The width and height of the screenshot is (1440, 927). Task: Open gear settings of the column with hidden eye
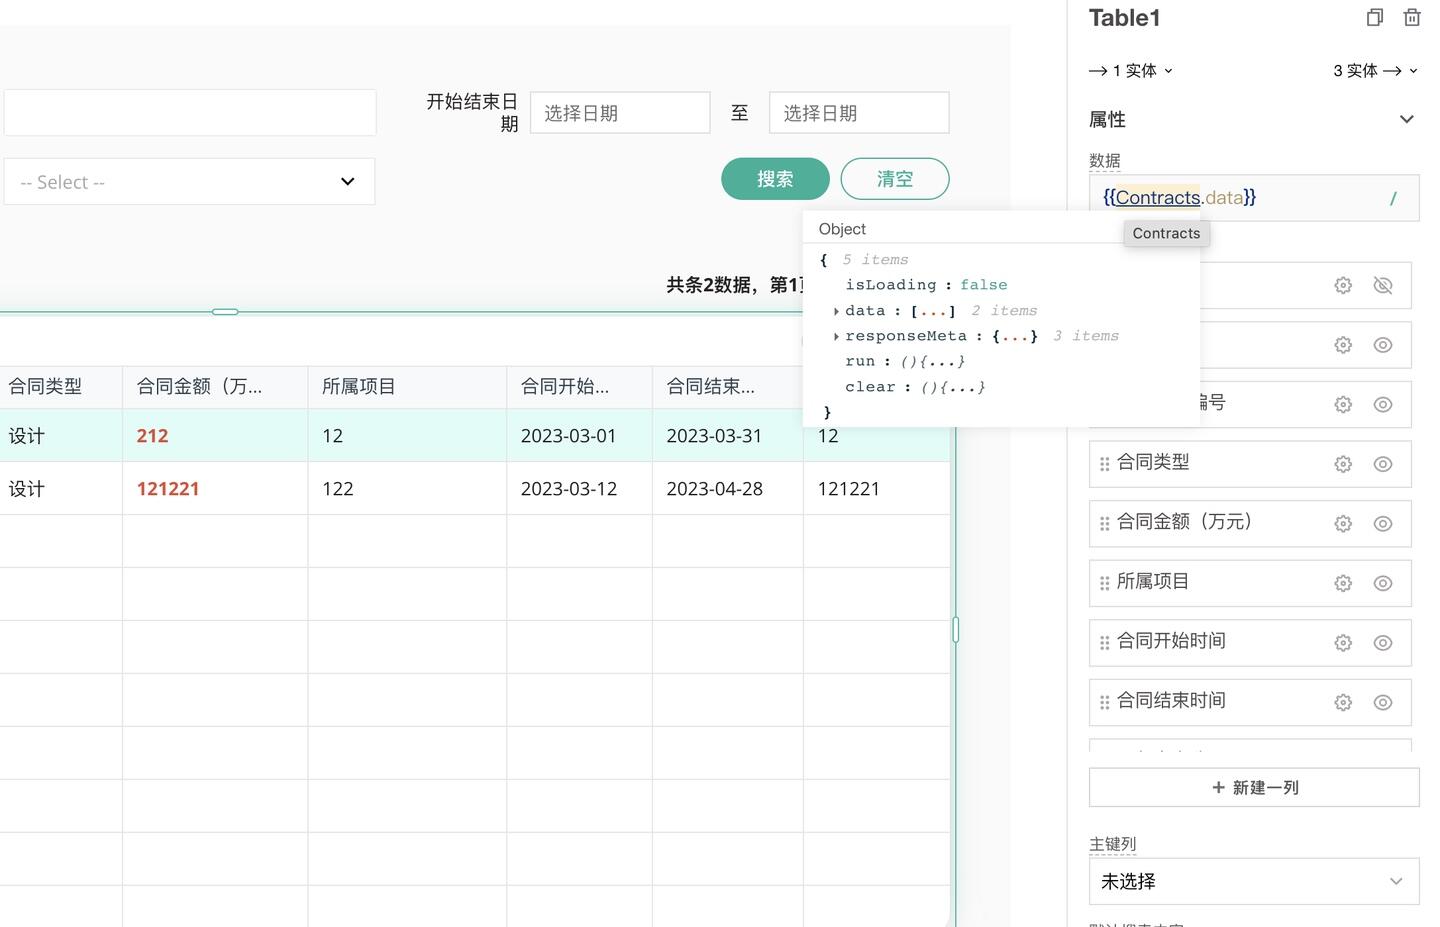click(x=1343, y=286)
